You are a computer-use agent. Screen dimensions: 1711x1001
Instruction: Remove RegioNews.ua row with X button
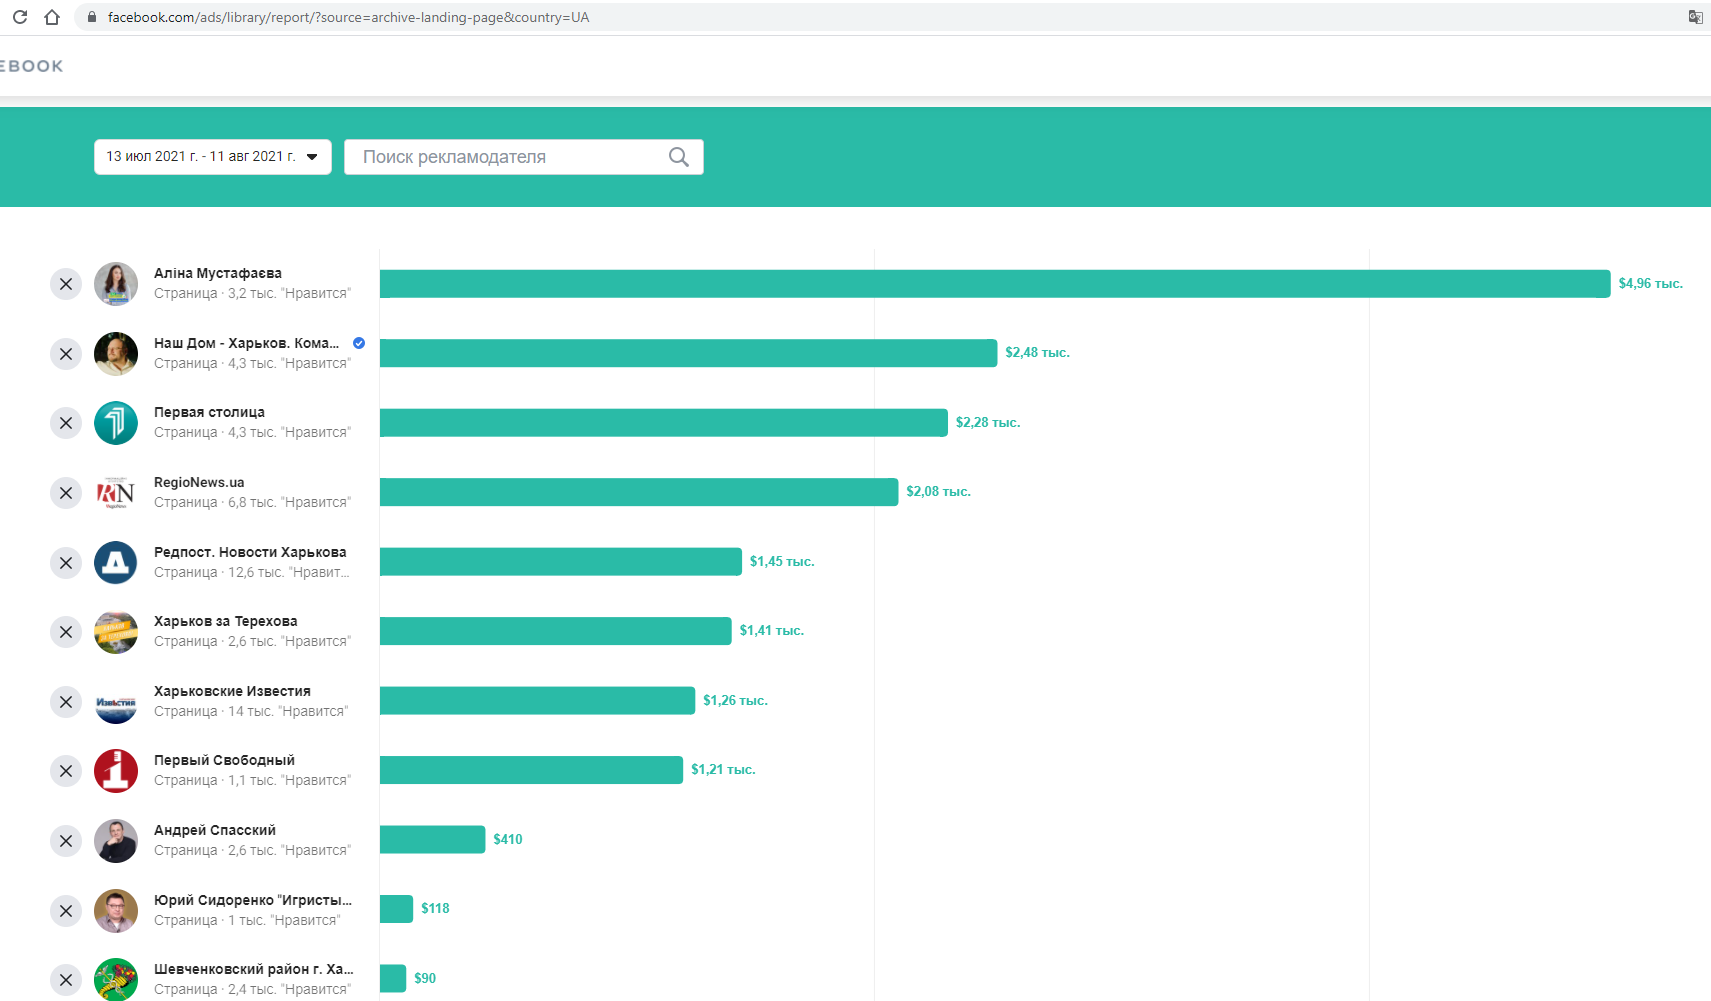(x=66, y=493)
